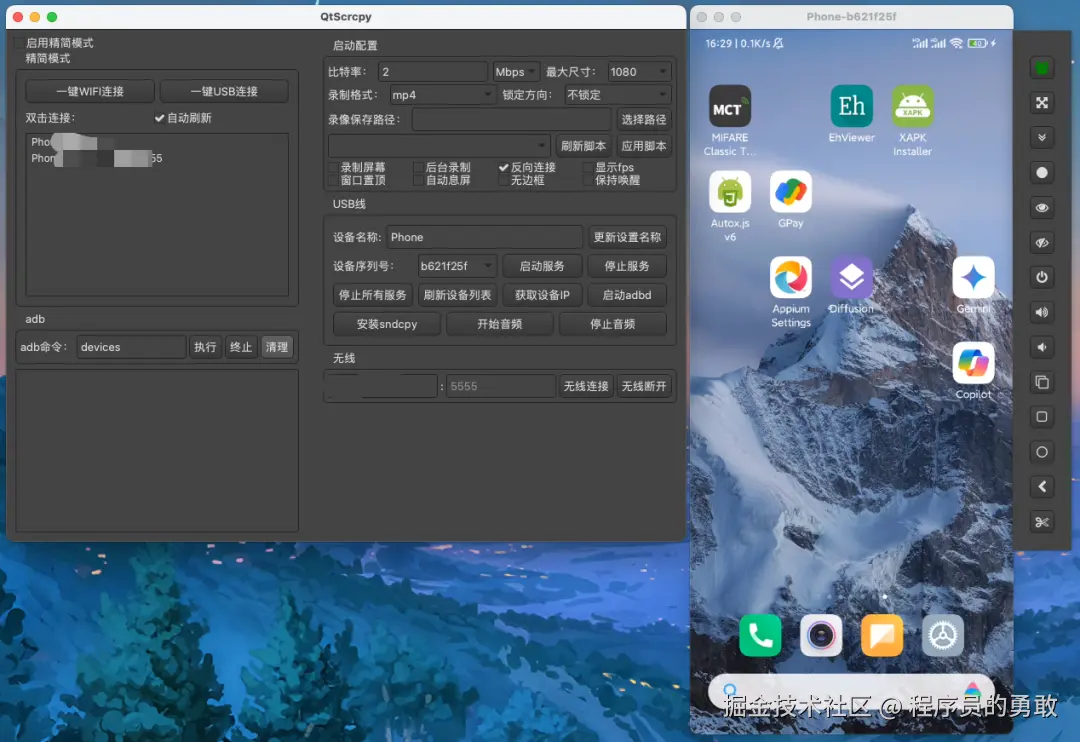Click the green indicator at toolbar top
This screenshot has height=742, width=1080.
pyautogui.click(x=1041, y=68)
